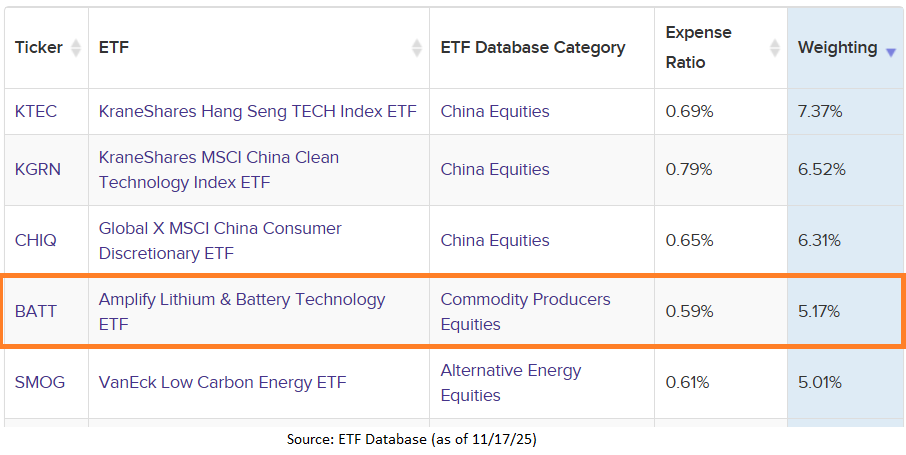The image size is (906, 455).
Task: Open the VanEck Low Carbon Energy ETF link
Action: (x=222, y=382)
